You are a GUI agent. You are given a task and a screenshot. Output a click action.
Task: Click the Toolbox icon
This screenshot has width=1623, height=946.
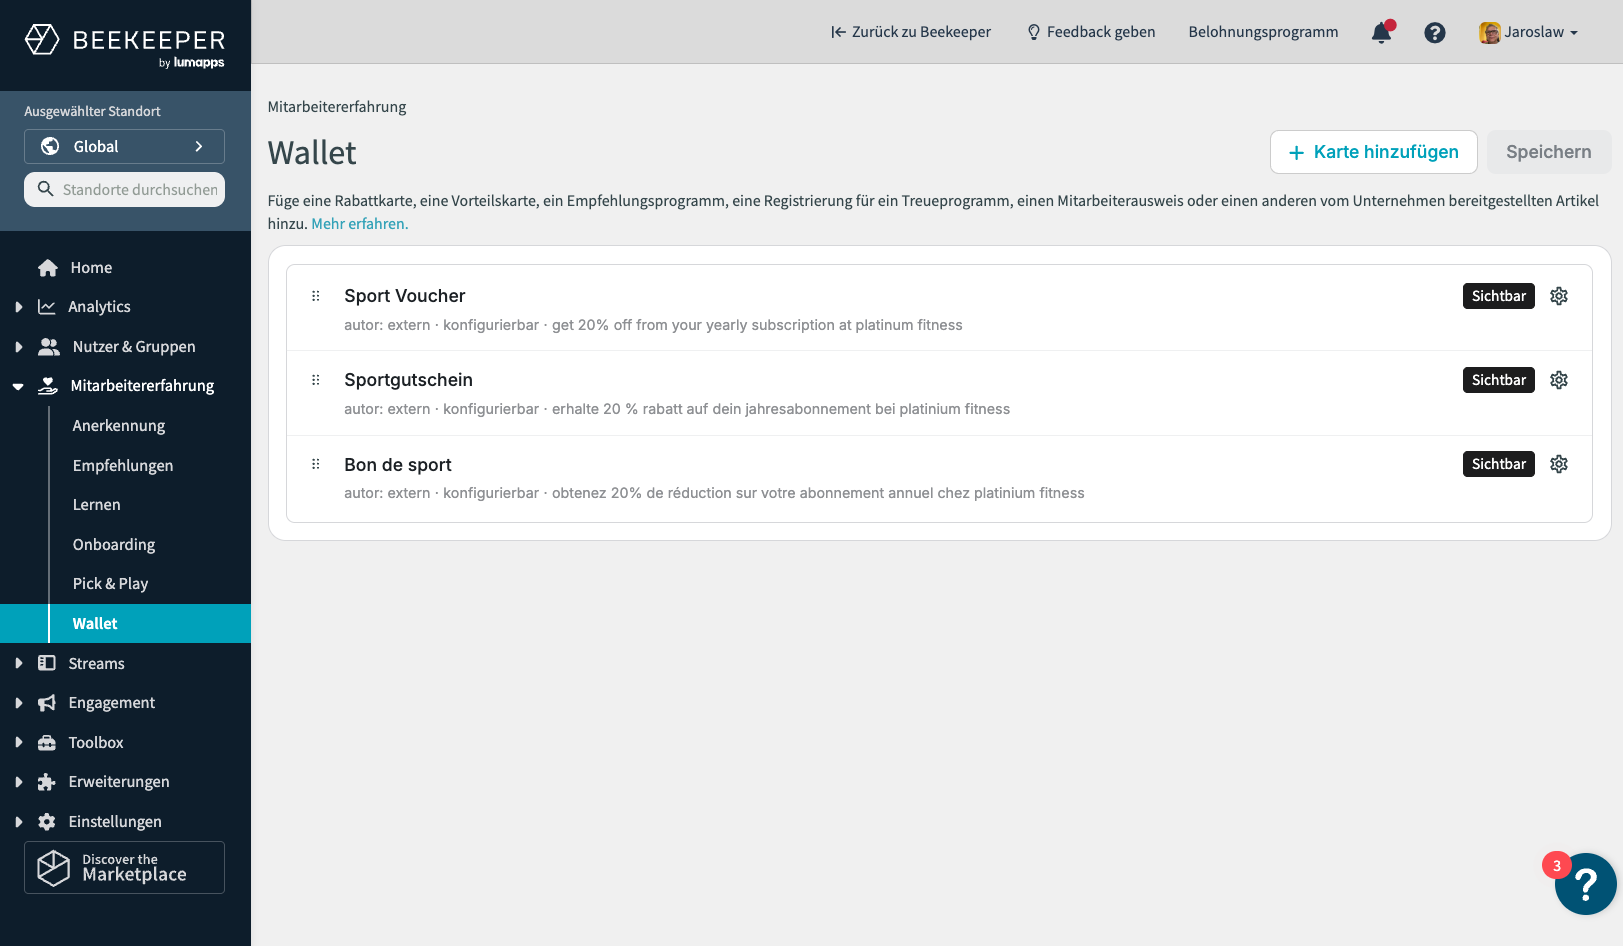(47, 743)
